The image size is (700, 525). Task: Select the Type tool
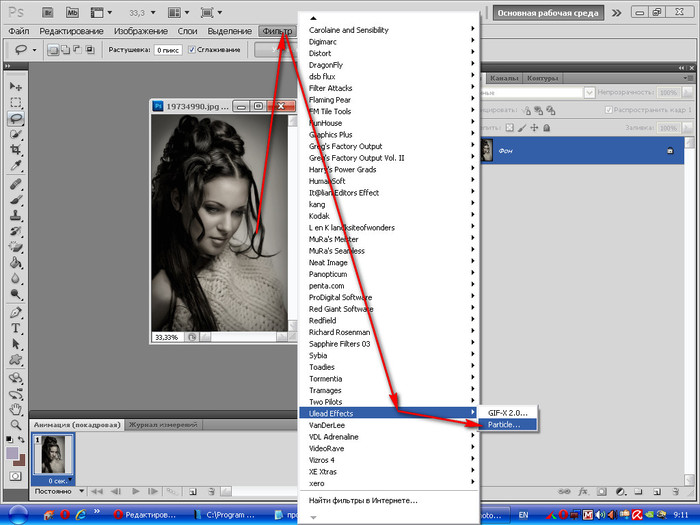(16, 328)
